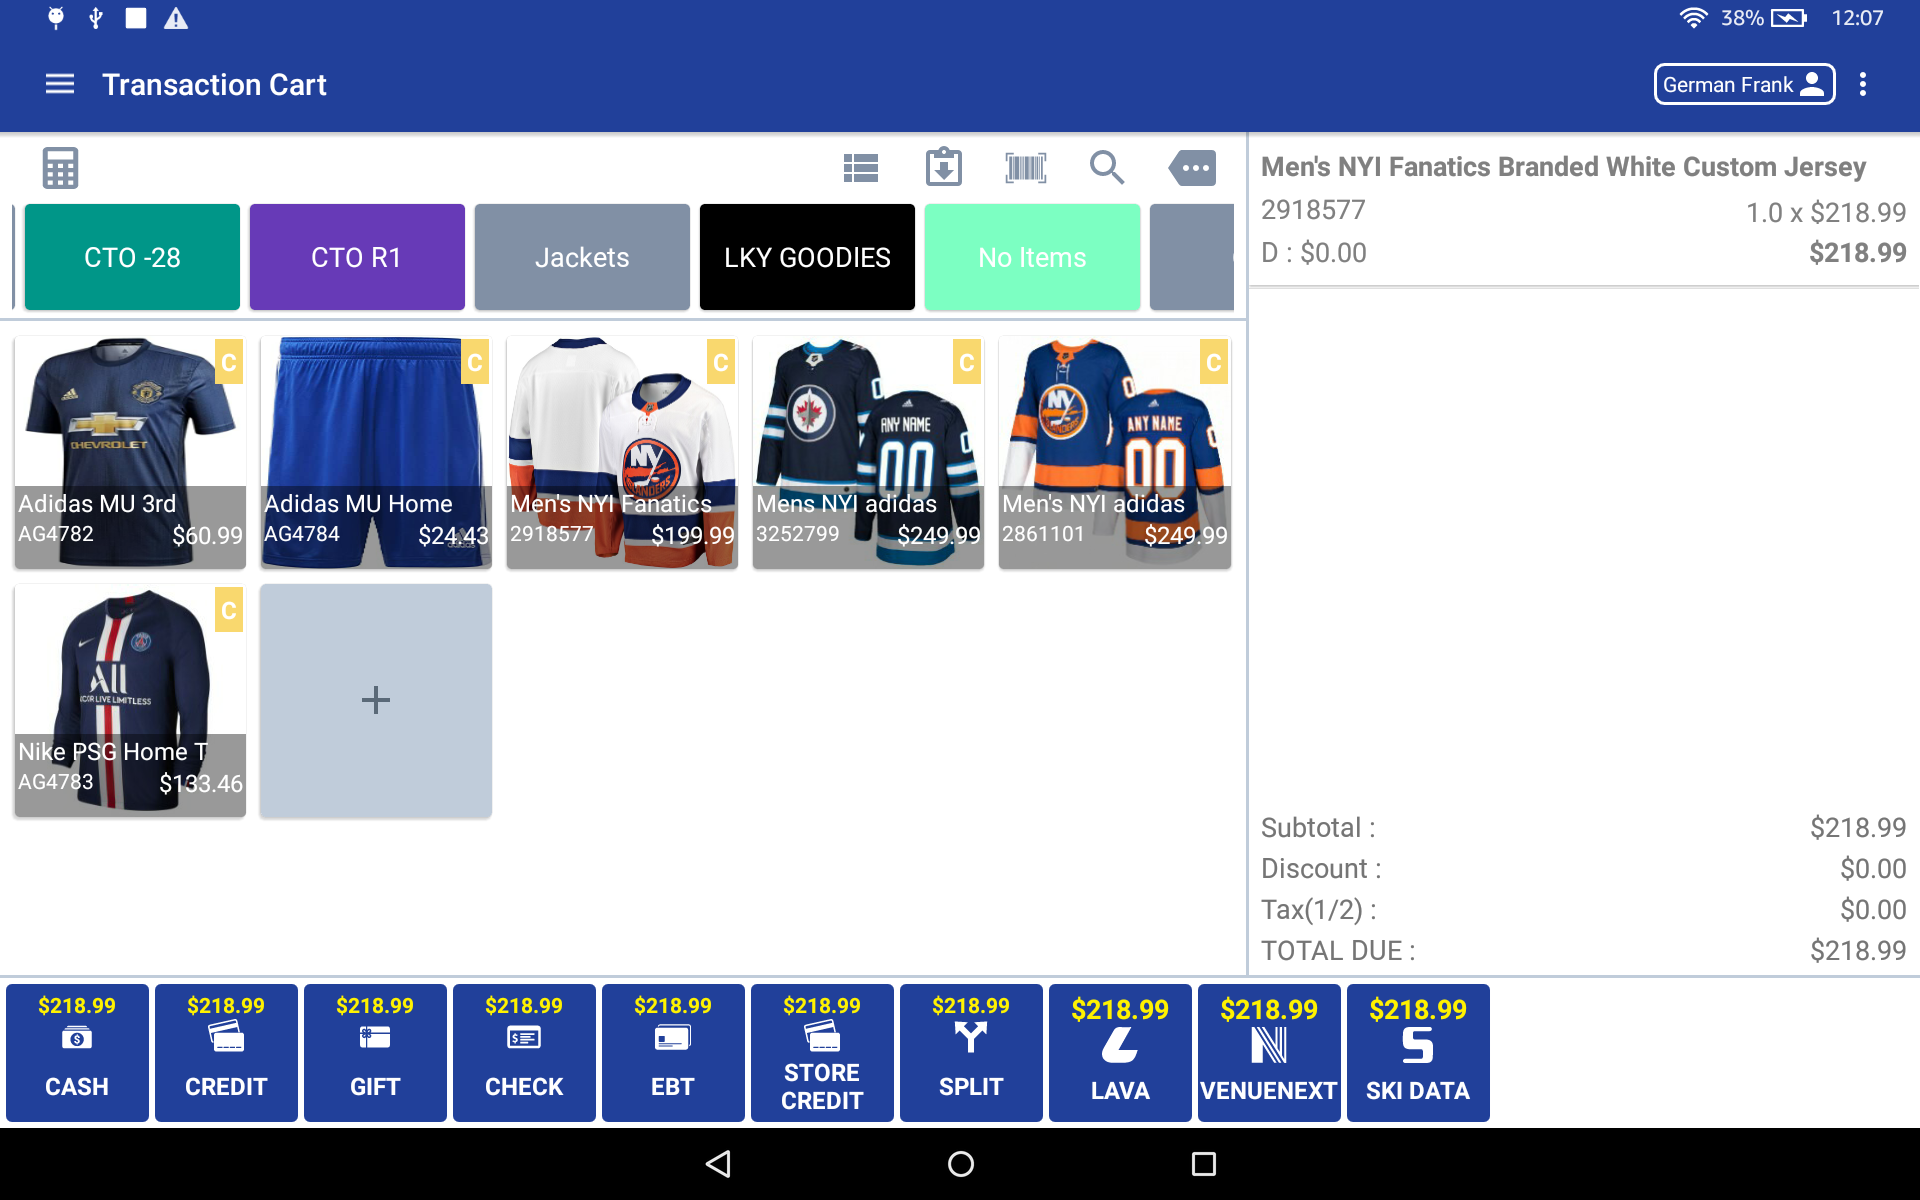Open the hamburger navigation menu
The image size is (1920, 1200).
pyautogui.click(x=60, y=85)
